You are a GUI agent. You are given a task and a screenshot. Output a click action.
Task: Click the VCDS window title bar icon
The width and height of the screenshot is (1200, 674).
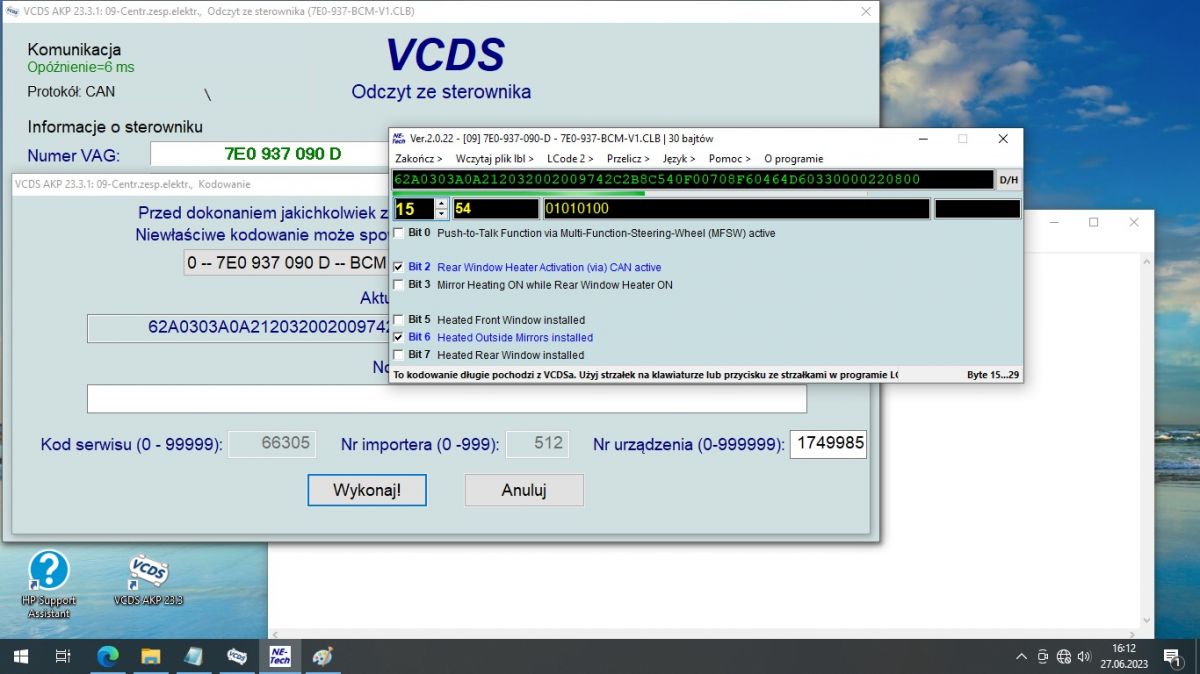[x=11, y=11]
